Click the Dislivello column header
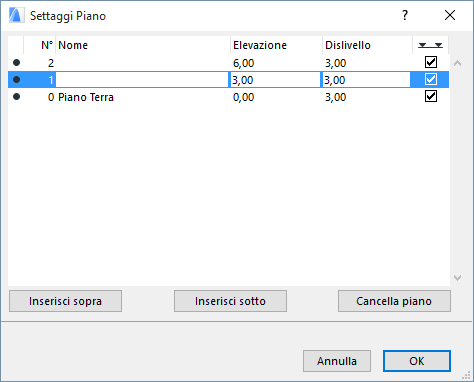 [368, 45]
